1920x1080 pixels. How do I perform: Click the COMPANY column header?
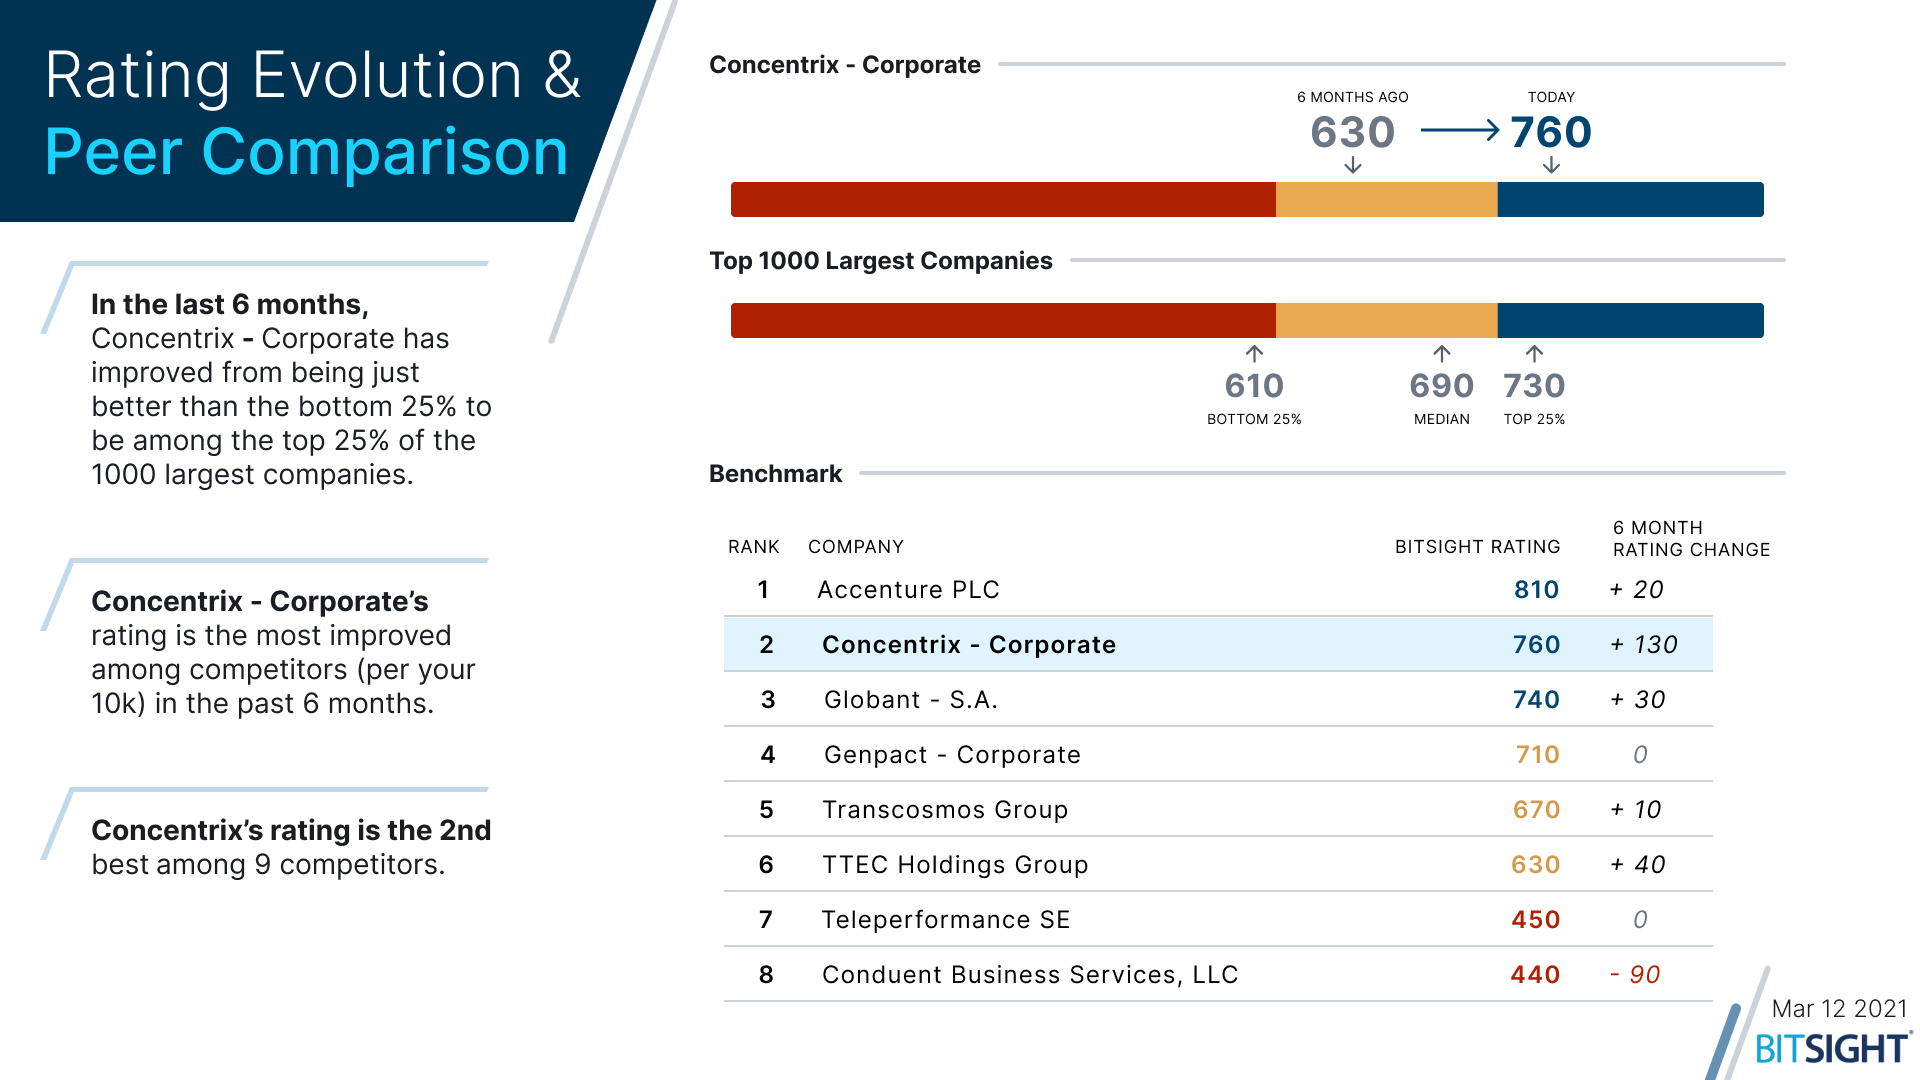[x=856, y=547]
